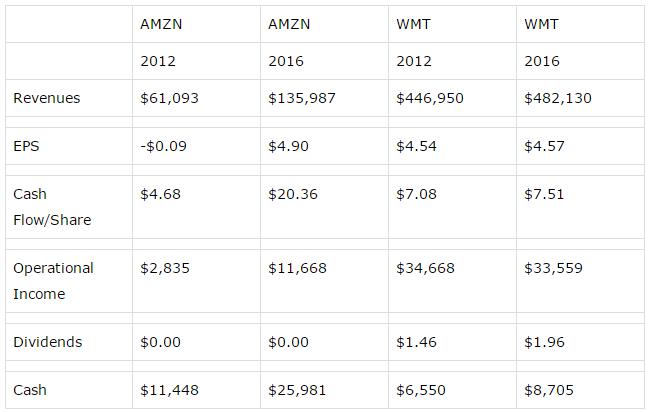Select the $1.46 dividends cell

tap(416, 342)
